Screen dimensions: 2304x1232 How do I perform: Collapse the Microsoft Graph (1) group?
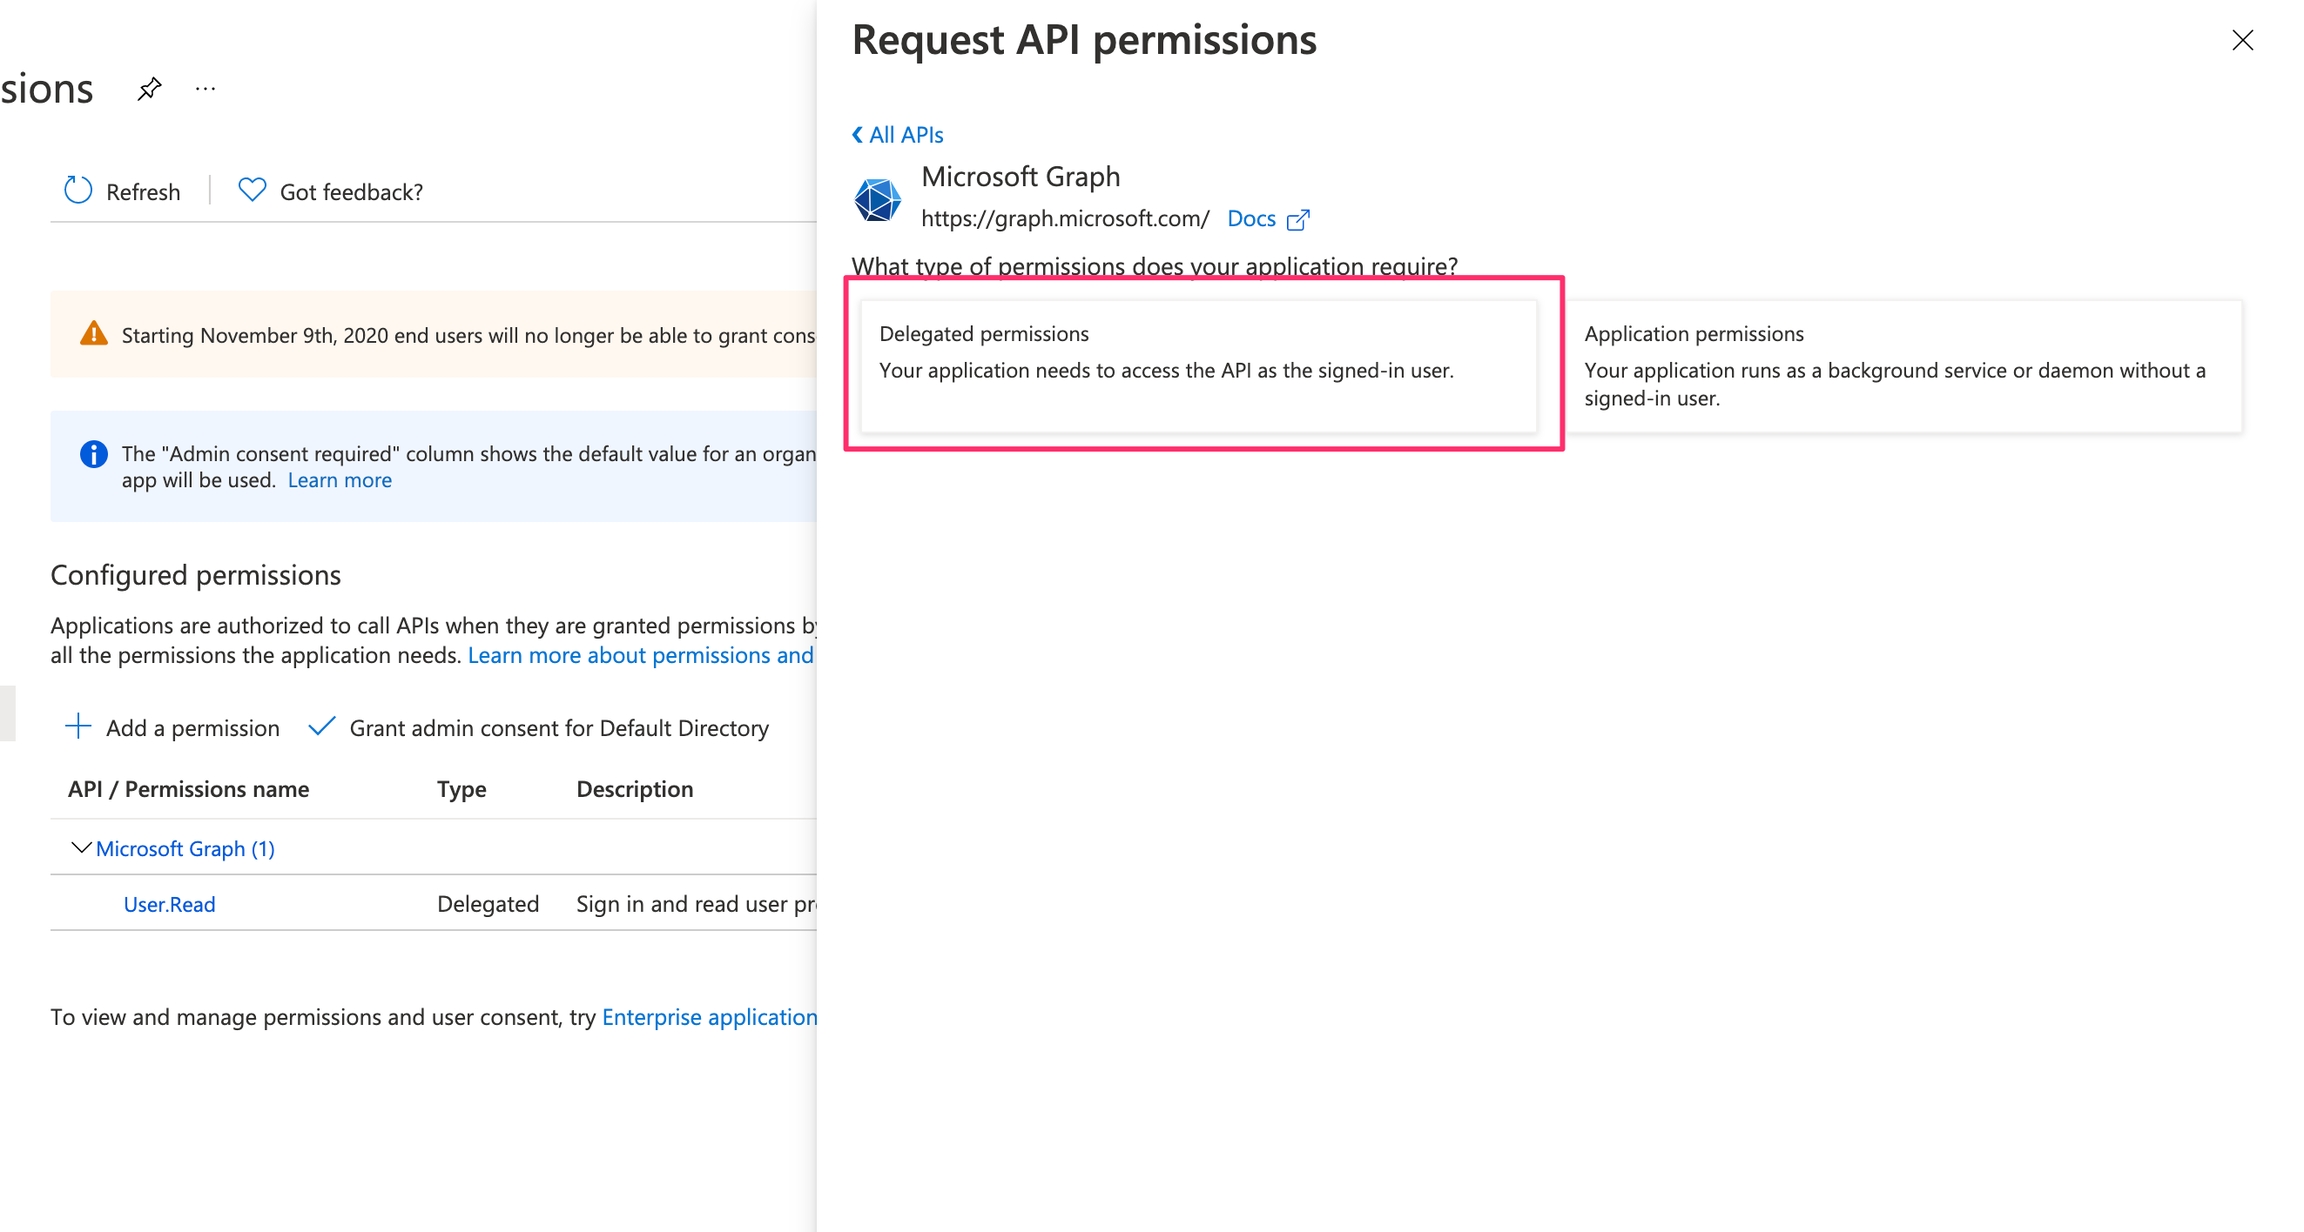[80, 848]
